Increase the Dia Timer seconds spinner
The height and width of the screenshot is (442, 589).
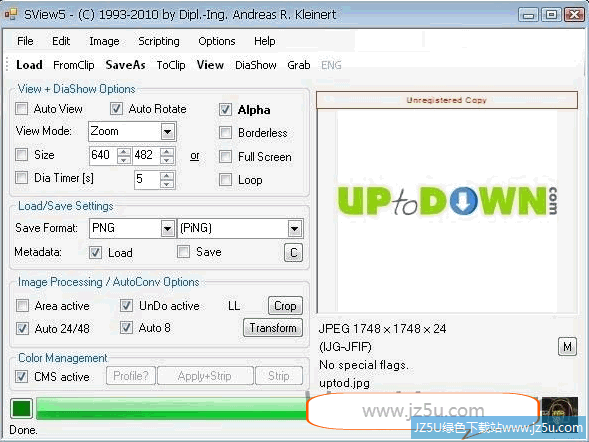coord(166,175)
